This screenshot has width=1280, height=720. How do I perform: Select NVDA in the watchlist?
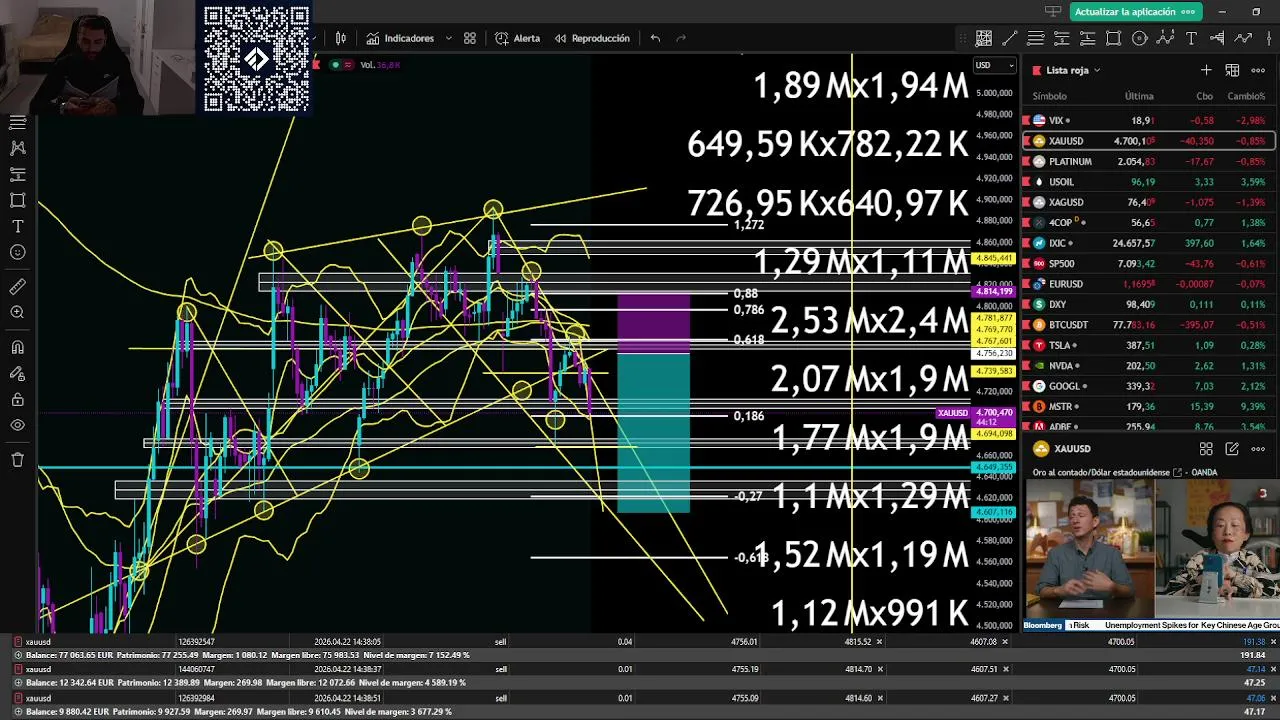pos(1148,365)
